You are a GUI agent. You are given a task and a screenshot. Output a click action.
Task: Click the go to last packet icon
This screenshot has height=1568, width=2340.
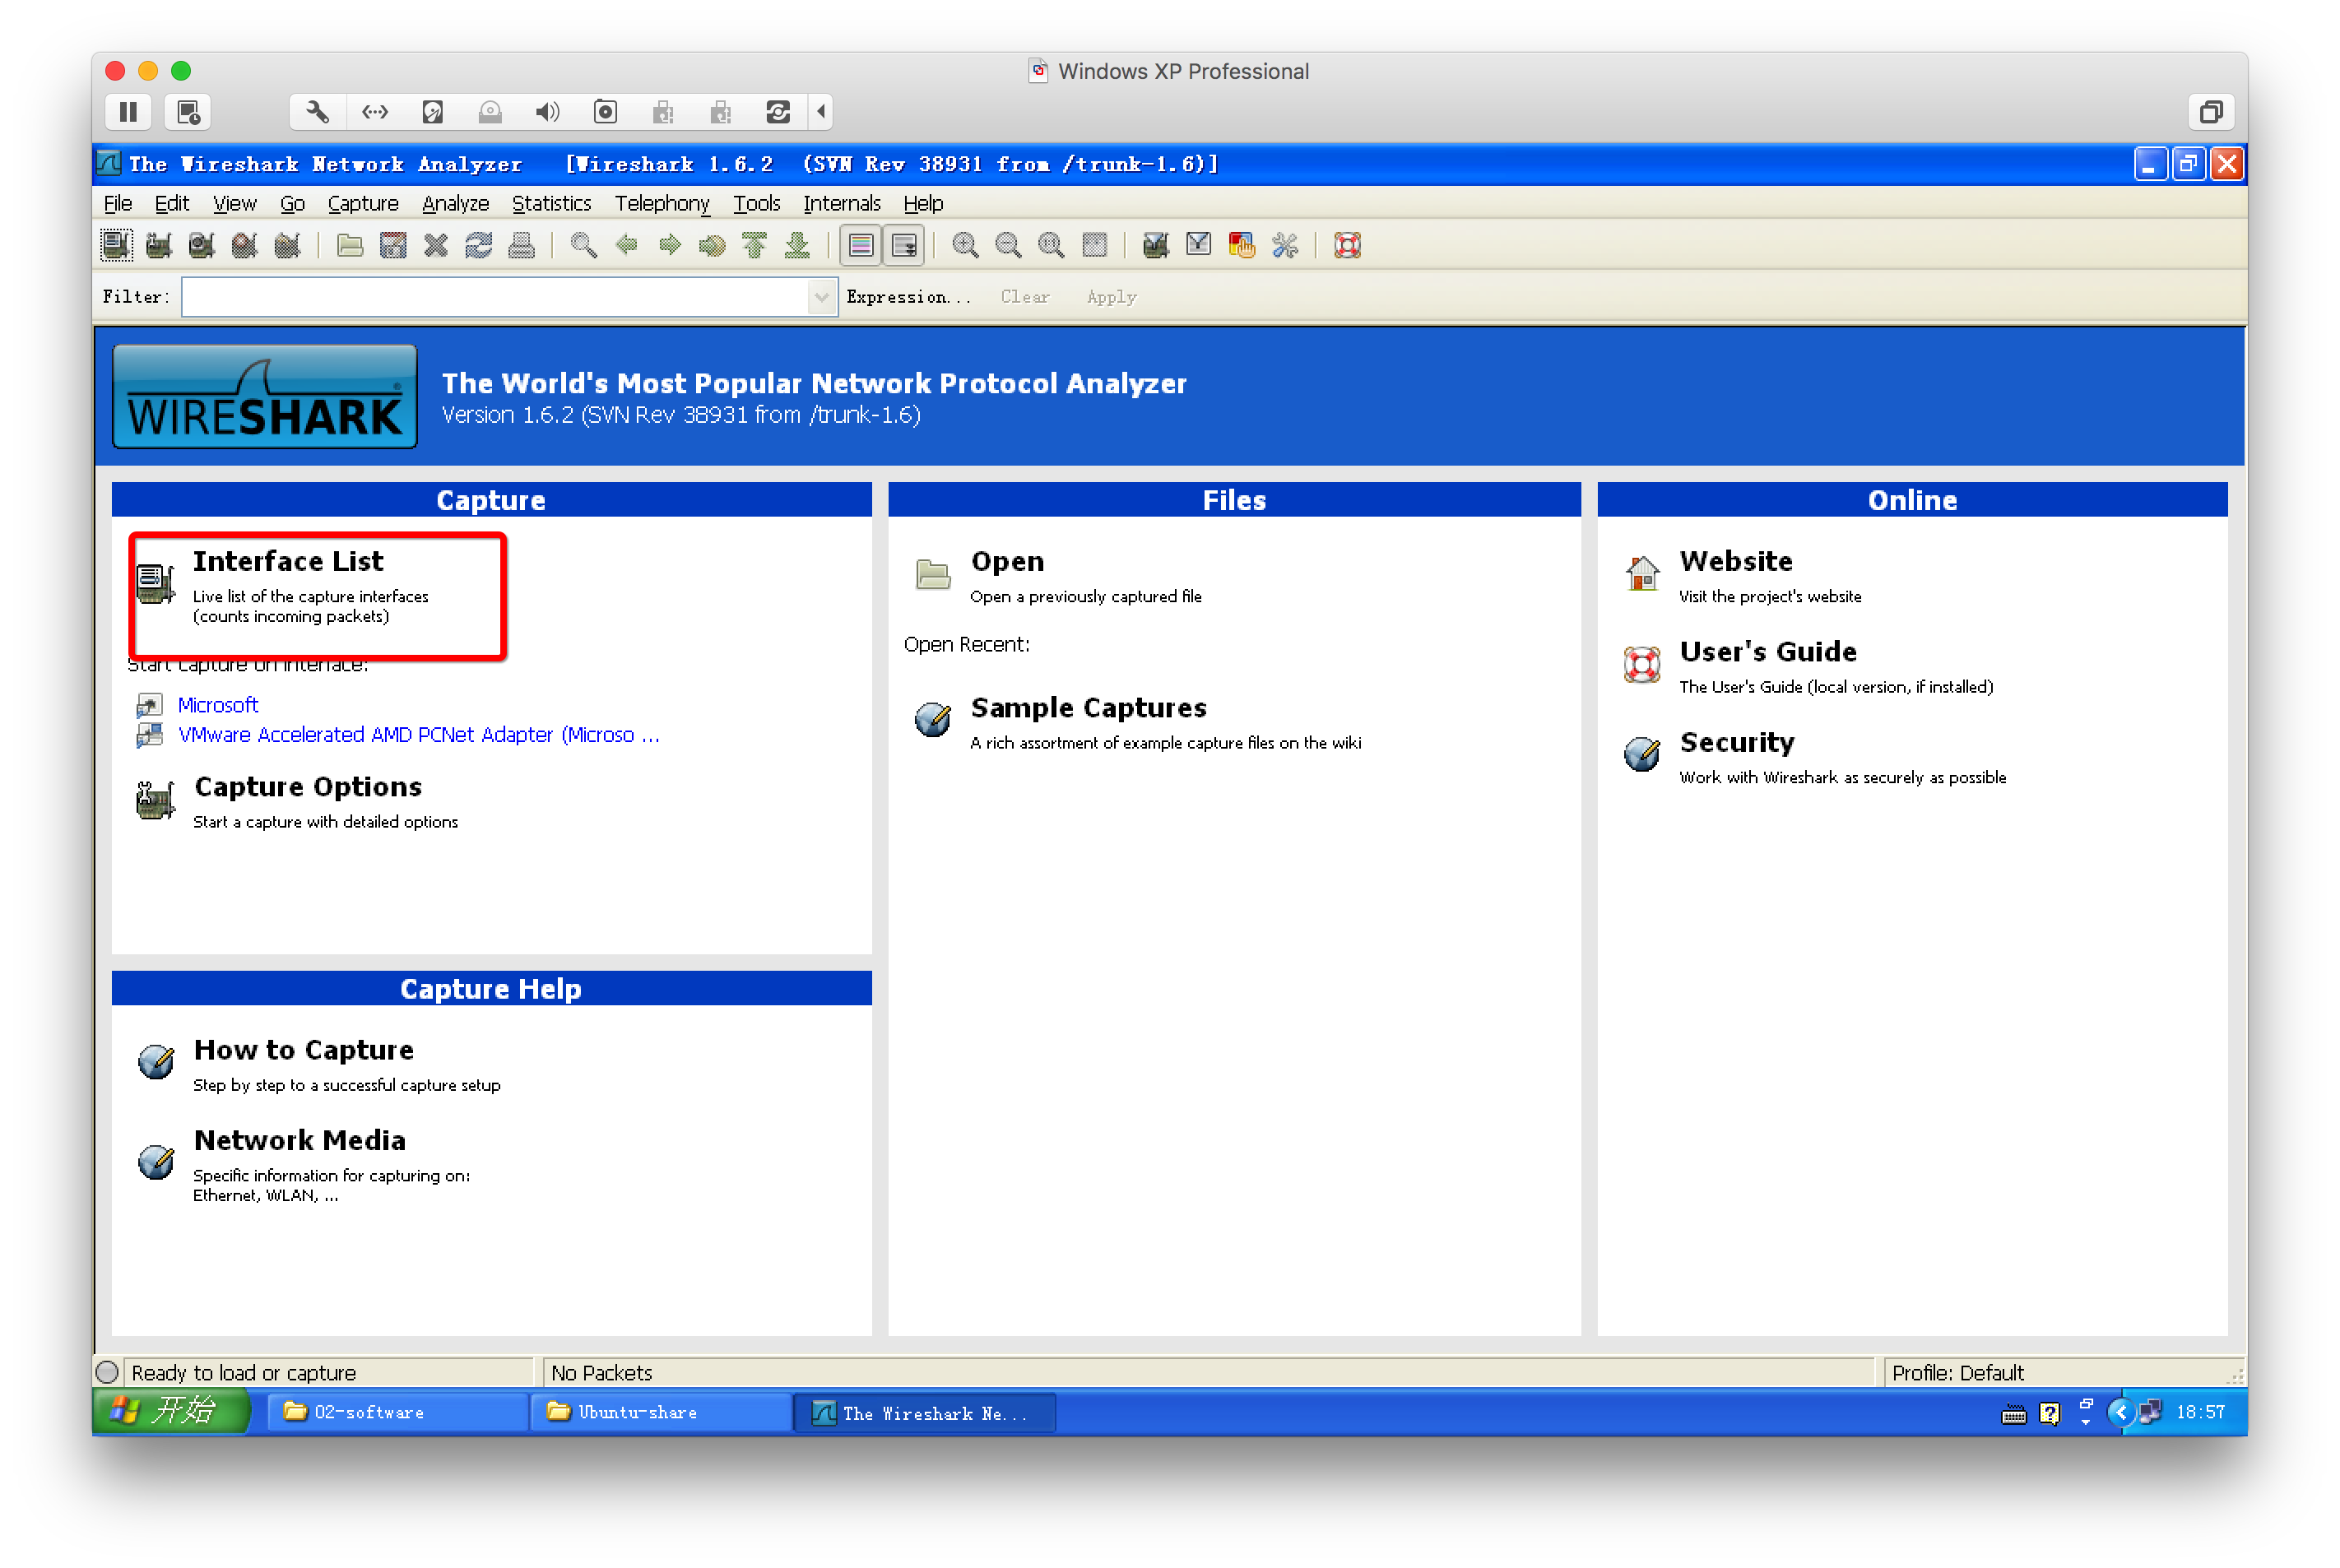[x=797, y=245]
